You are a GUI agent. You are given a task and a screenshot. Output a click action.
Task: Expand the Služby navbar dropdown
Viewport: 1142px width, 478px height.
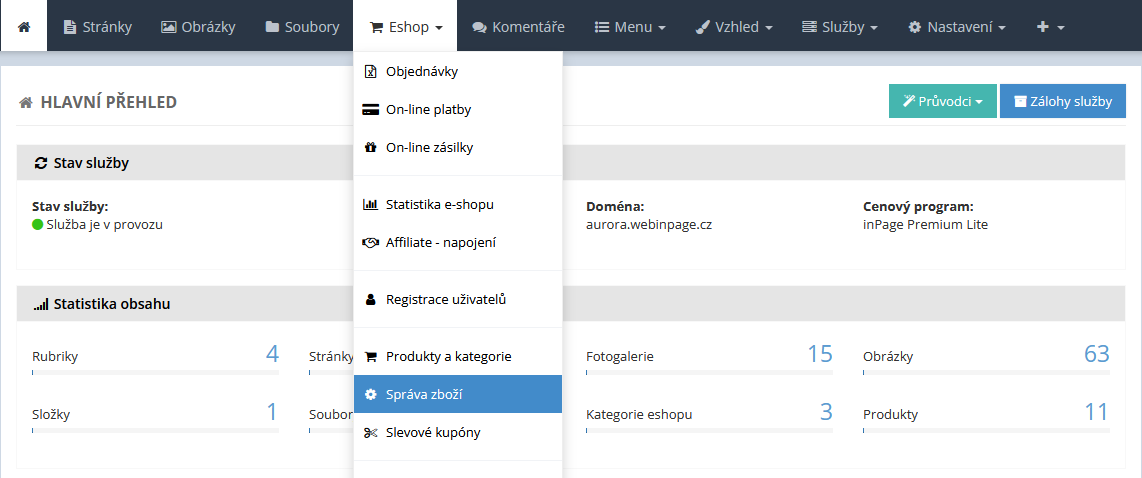point(840,27)
